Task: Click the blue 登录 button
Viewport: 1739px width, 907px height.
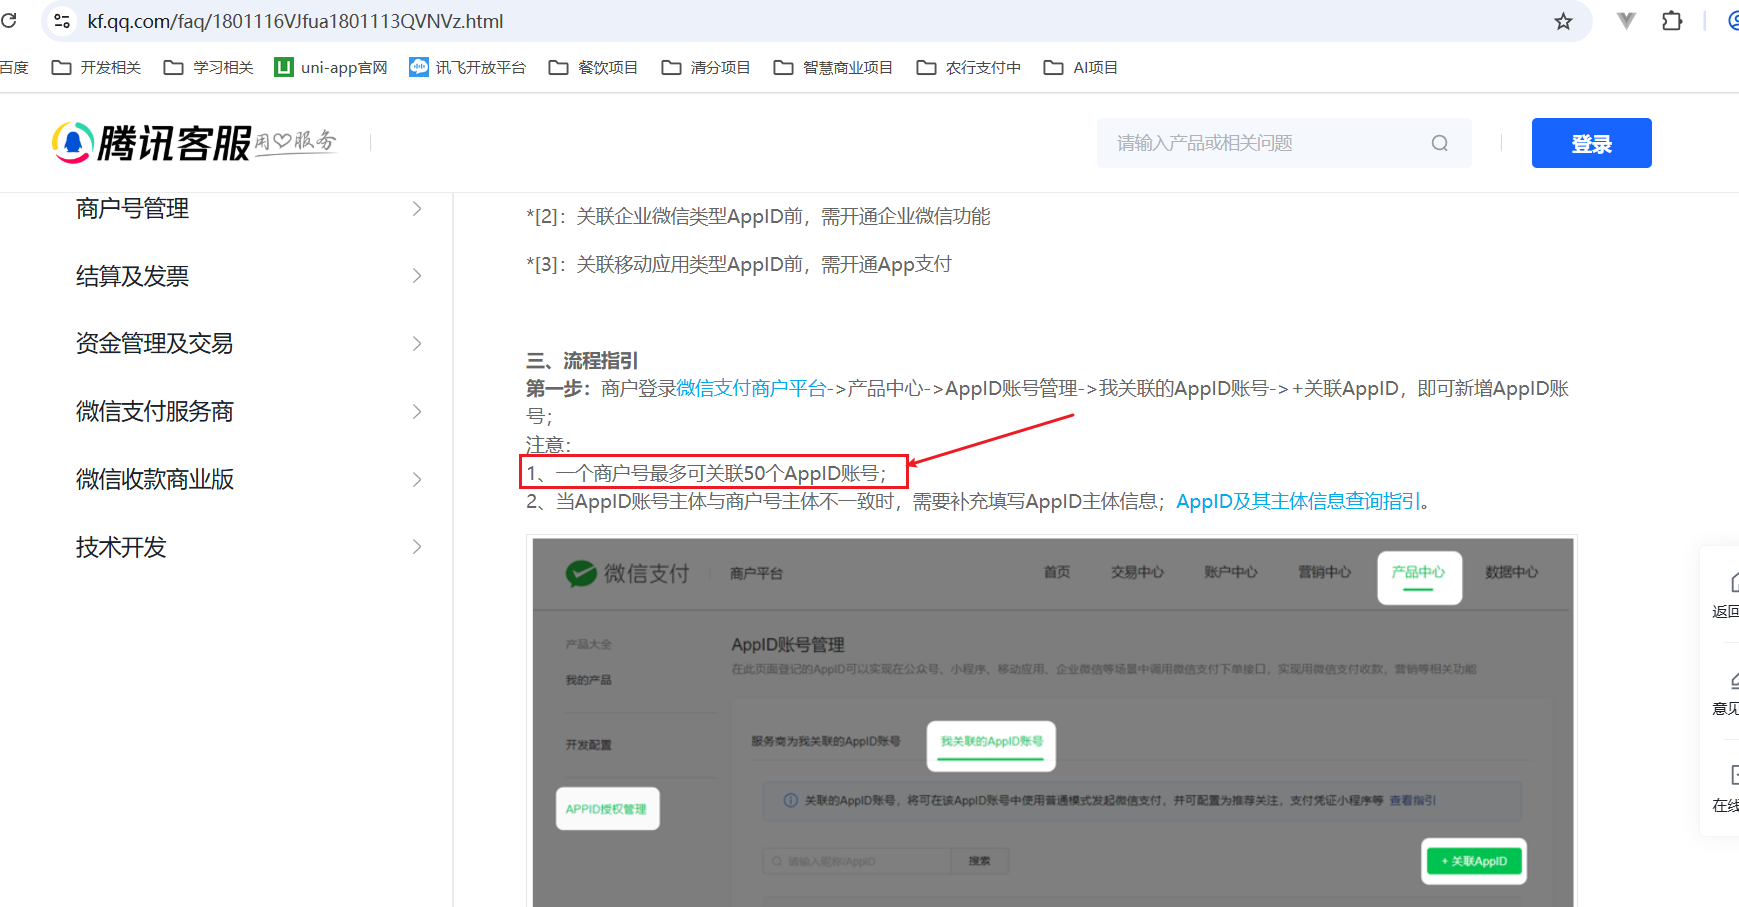Action: (x=1591, y=143)
